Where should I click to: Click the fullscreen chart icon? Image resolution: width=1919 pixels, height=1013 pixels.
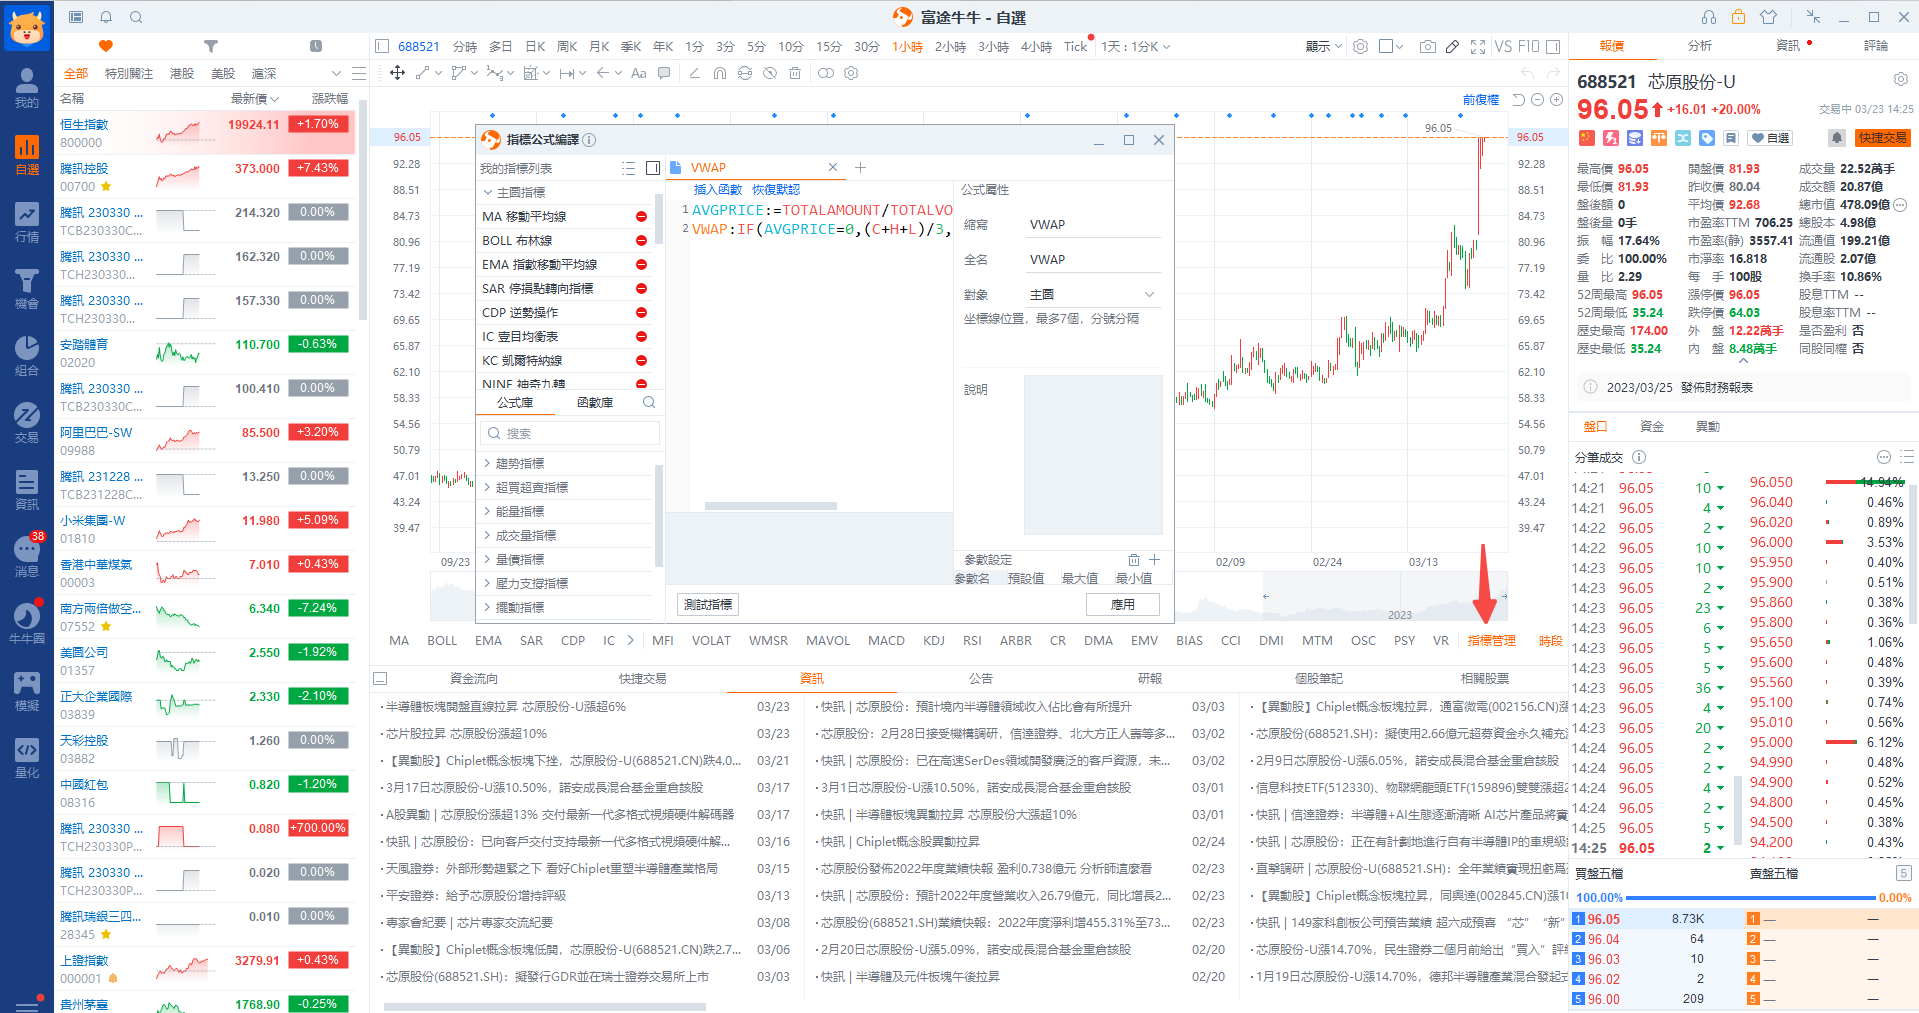coord(1478,46)
